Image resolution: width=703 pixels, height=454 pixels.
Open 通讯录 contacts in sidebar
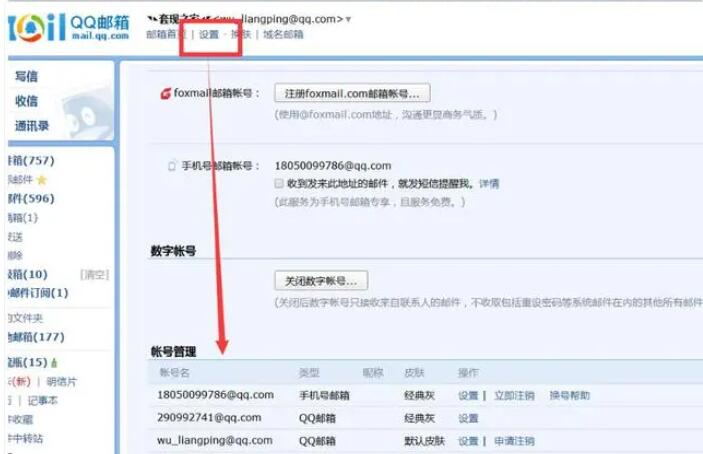(x=32, y=126)
